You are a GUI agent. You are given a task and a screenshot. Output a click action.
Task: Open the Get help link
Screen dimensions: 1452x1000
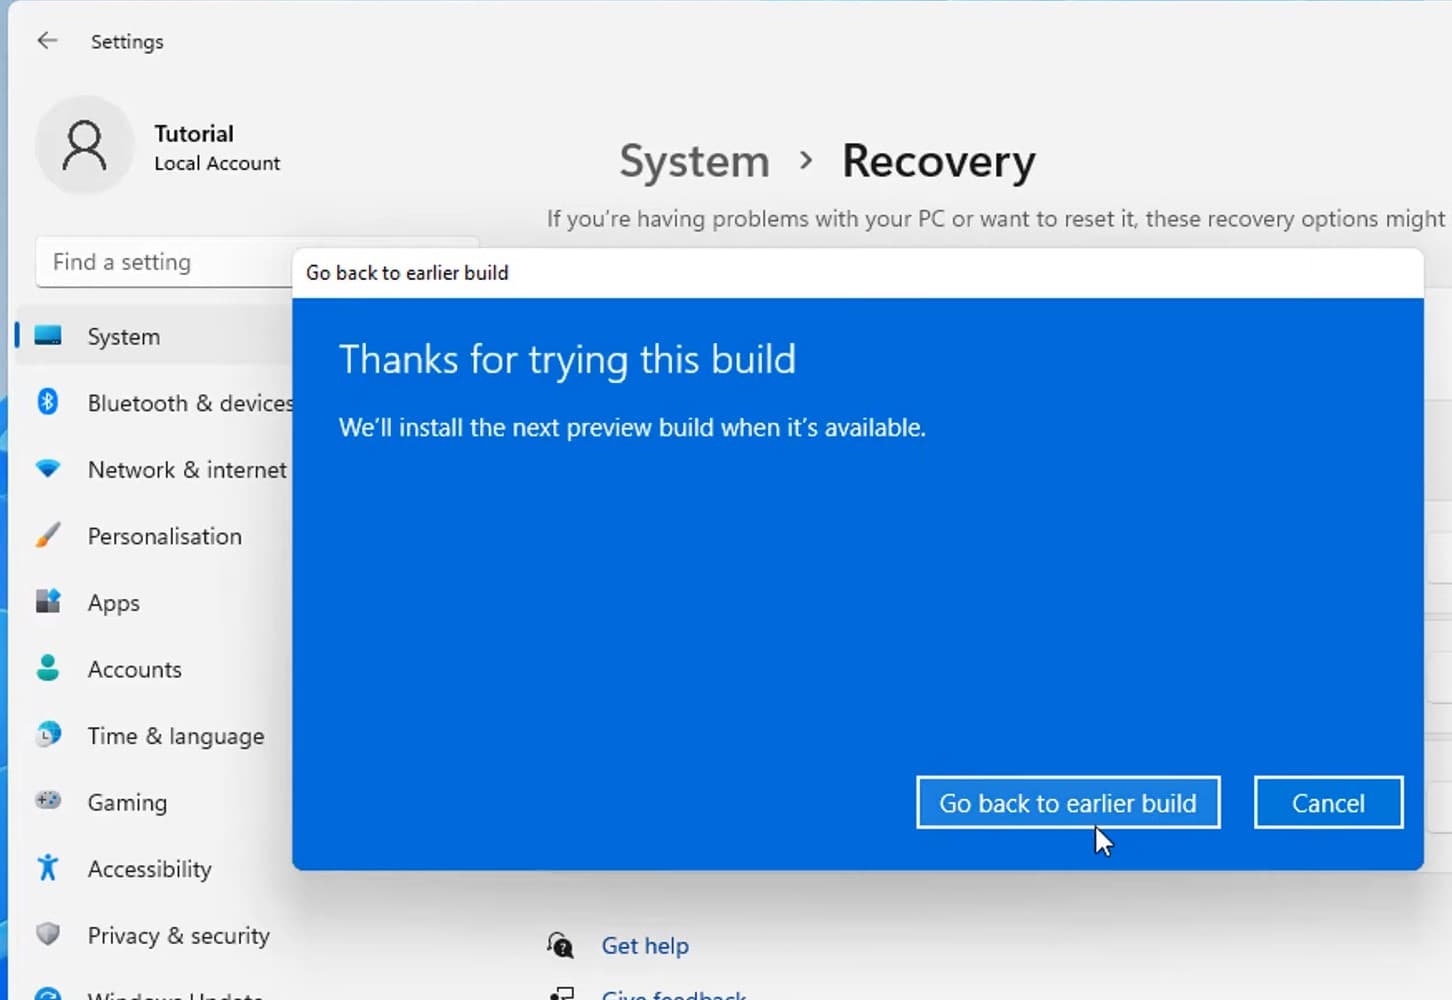tap(645, 946)
